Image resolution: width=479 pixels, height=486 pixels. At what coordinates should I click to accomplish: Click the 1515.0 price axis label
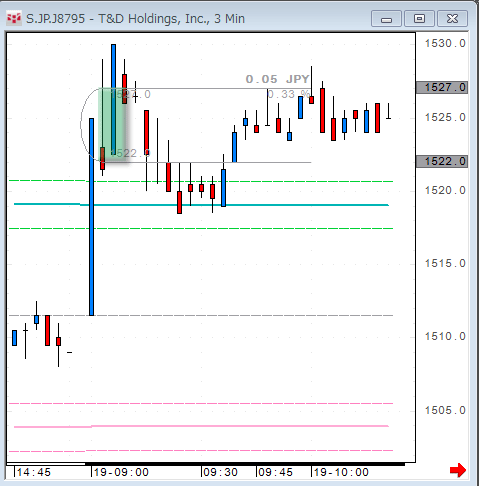point(445,263)
